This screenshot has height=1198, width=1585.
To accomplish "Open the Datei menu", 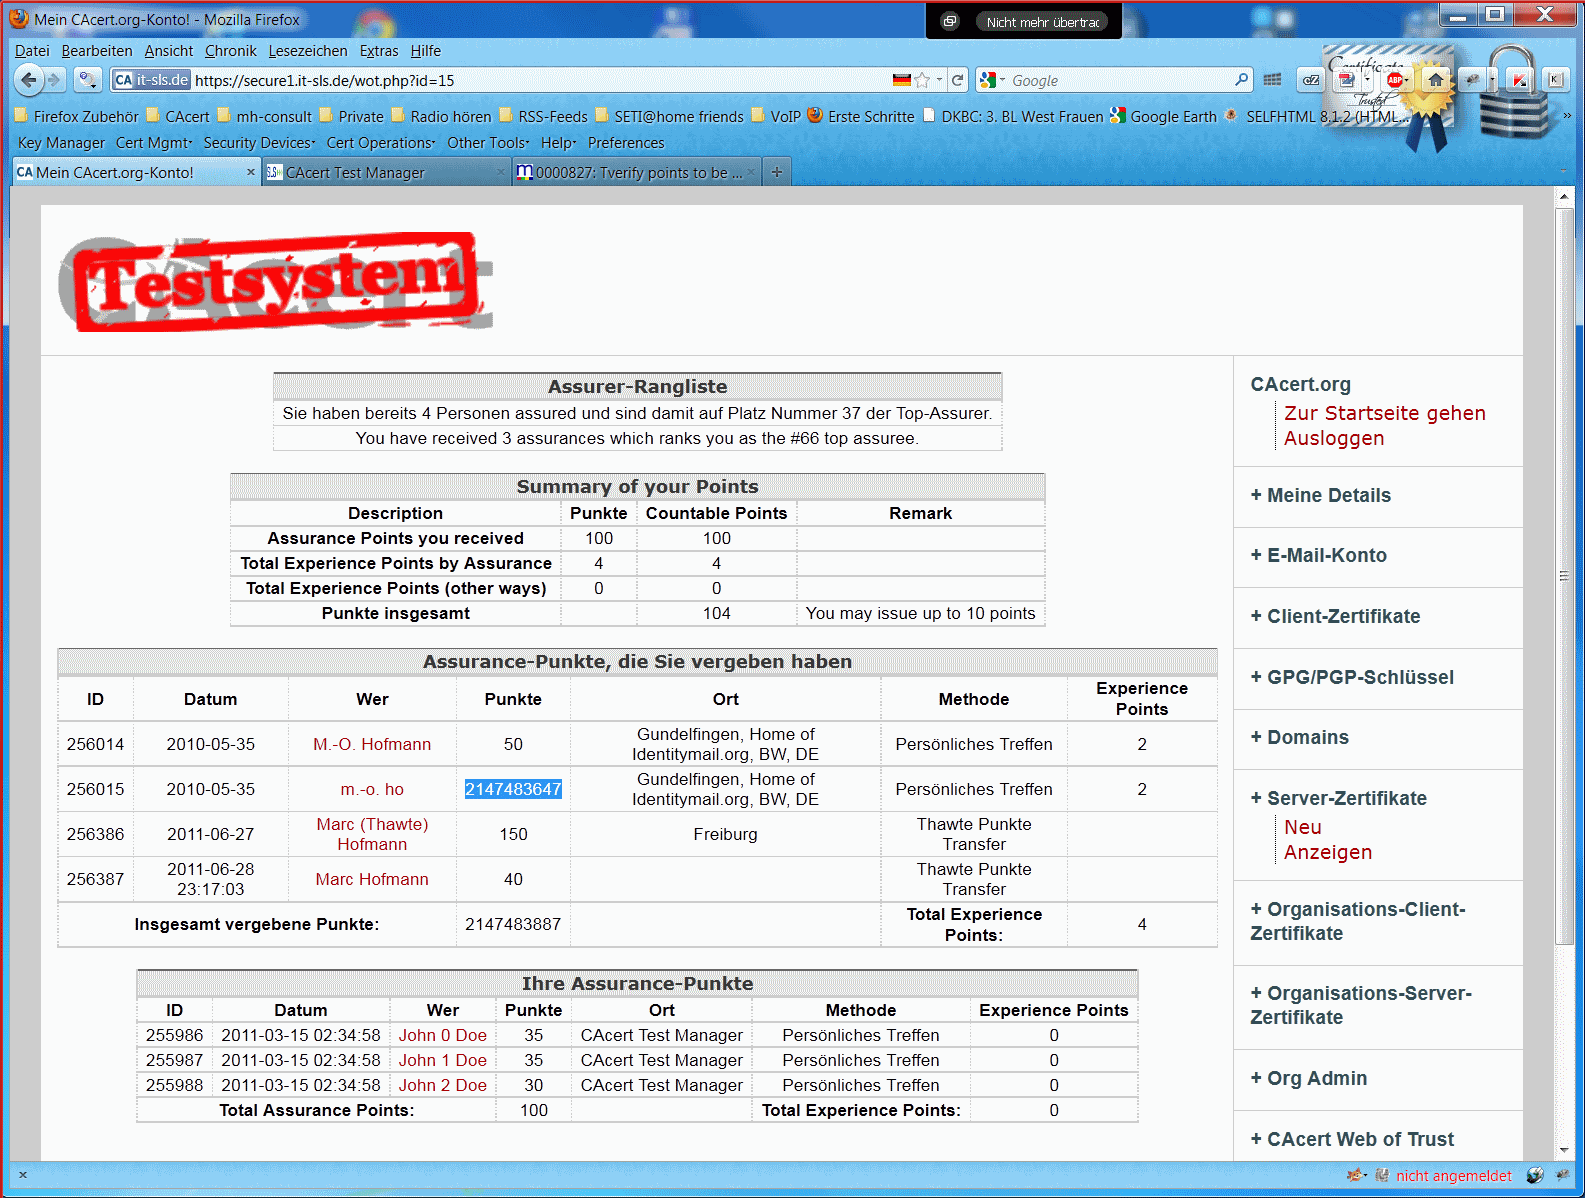I will [x=32, y=51].
